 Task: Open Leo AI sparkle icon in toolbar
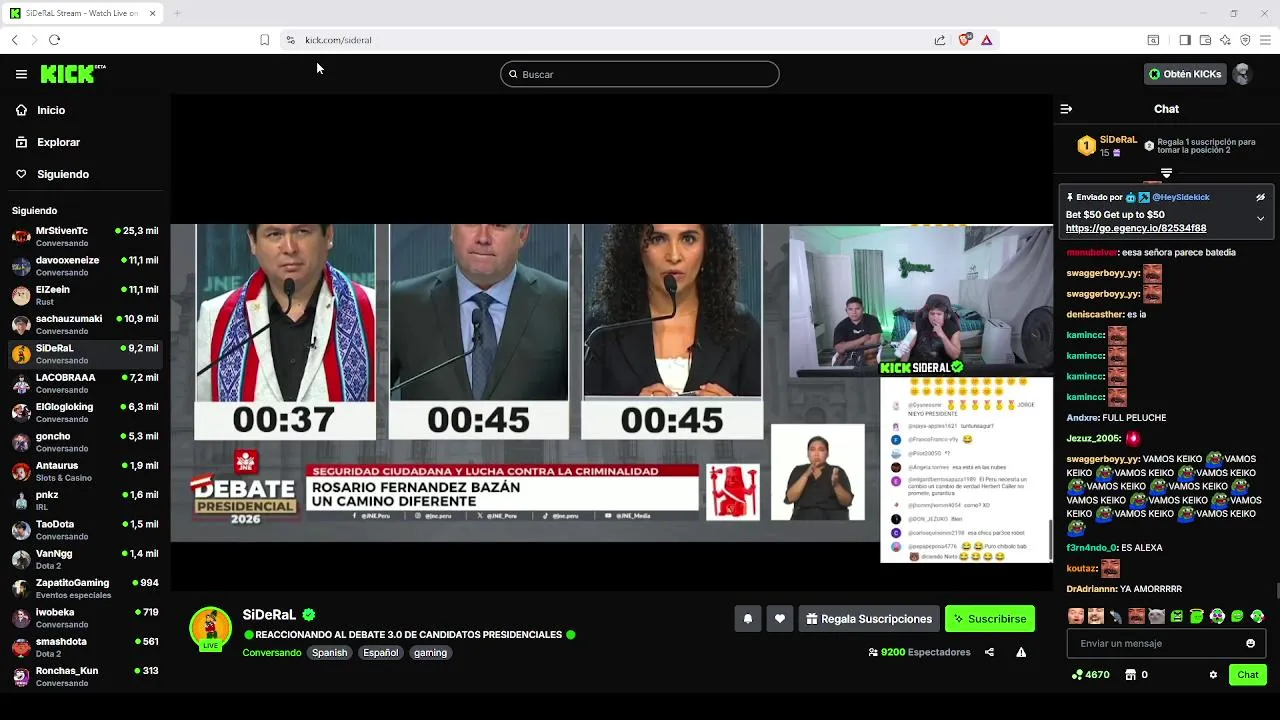click(1225, 40)
